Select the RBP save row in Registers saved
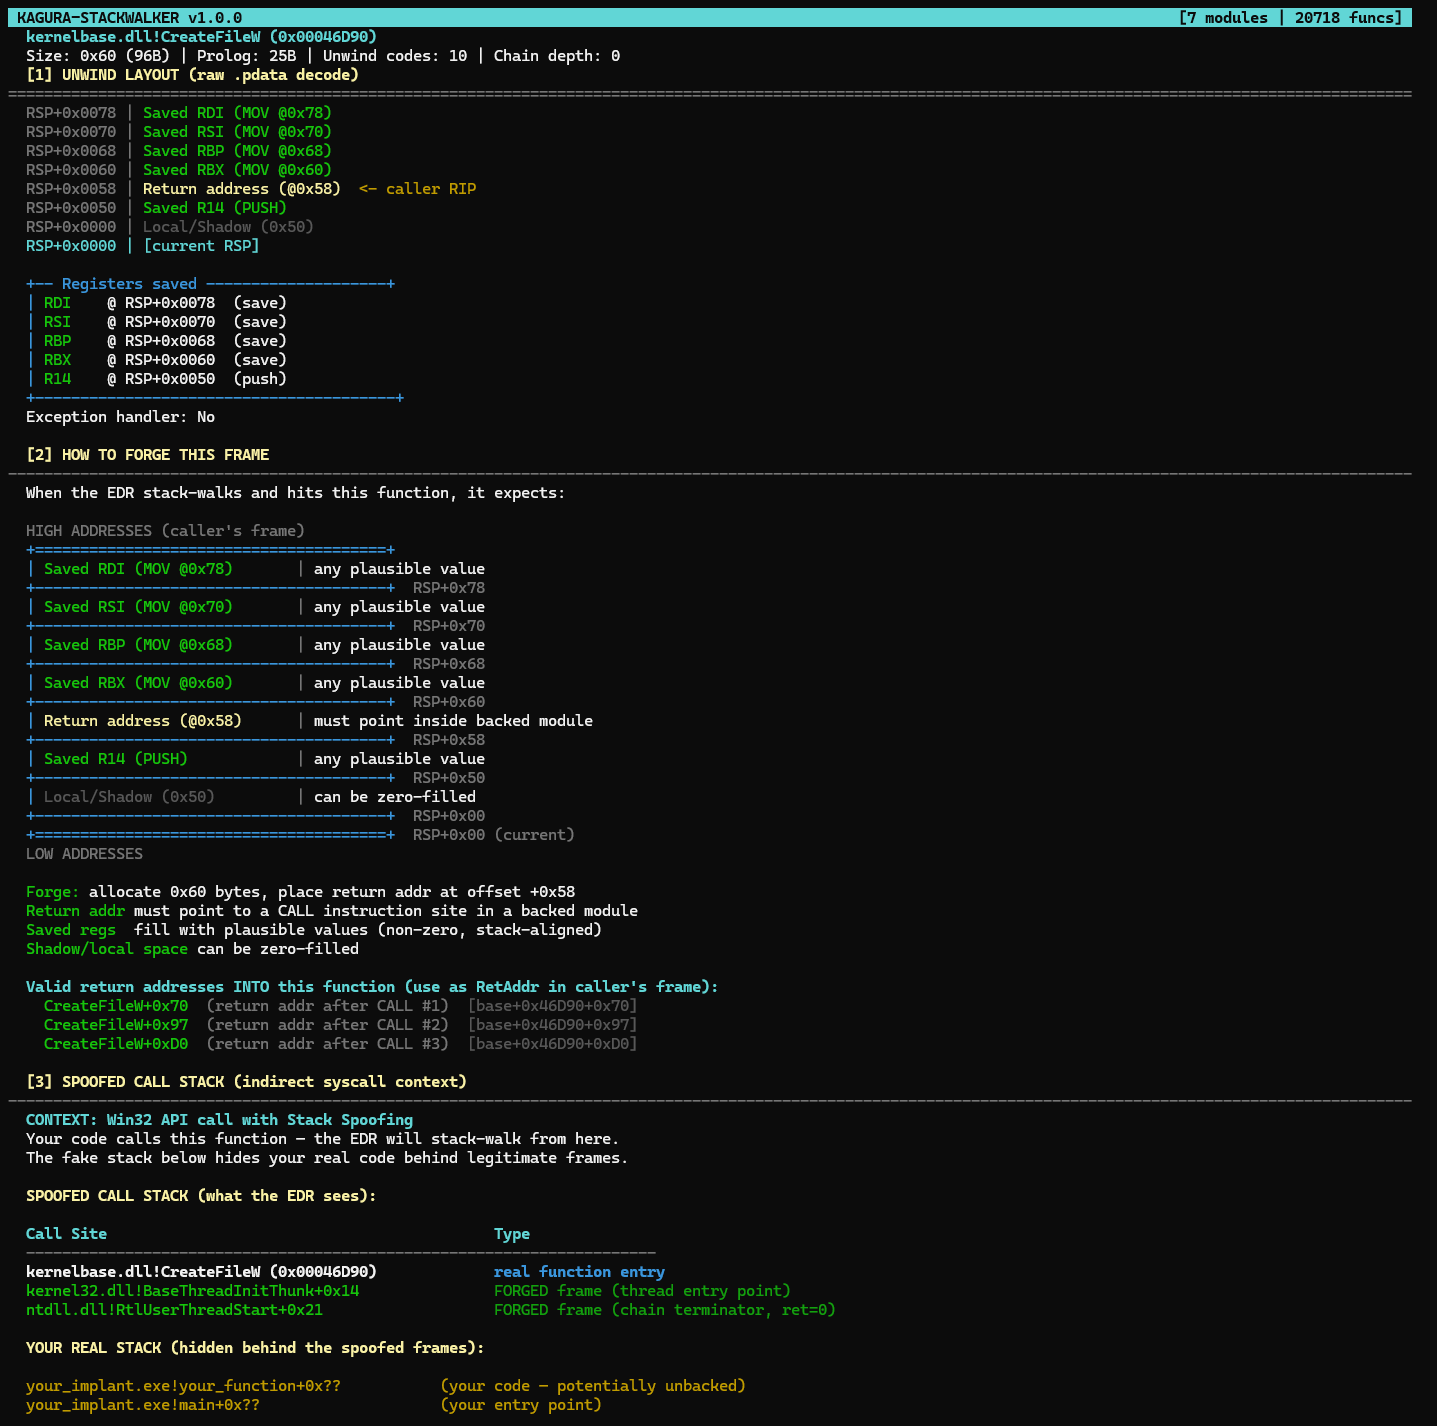 pos(165,341)
